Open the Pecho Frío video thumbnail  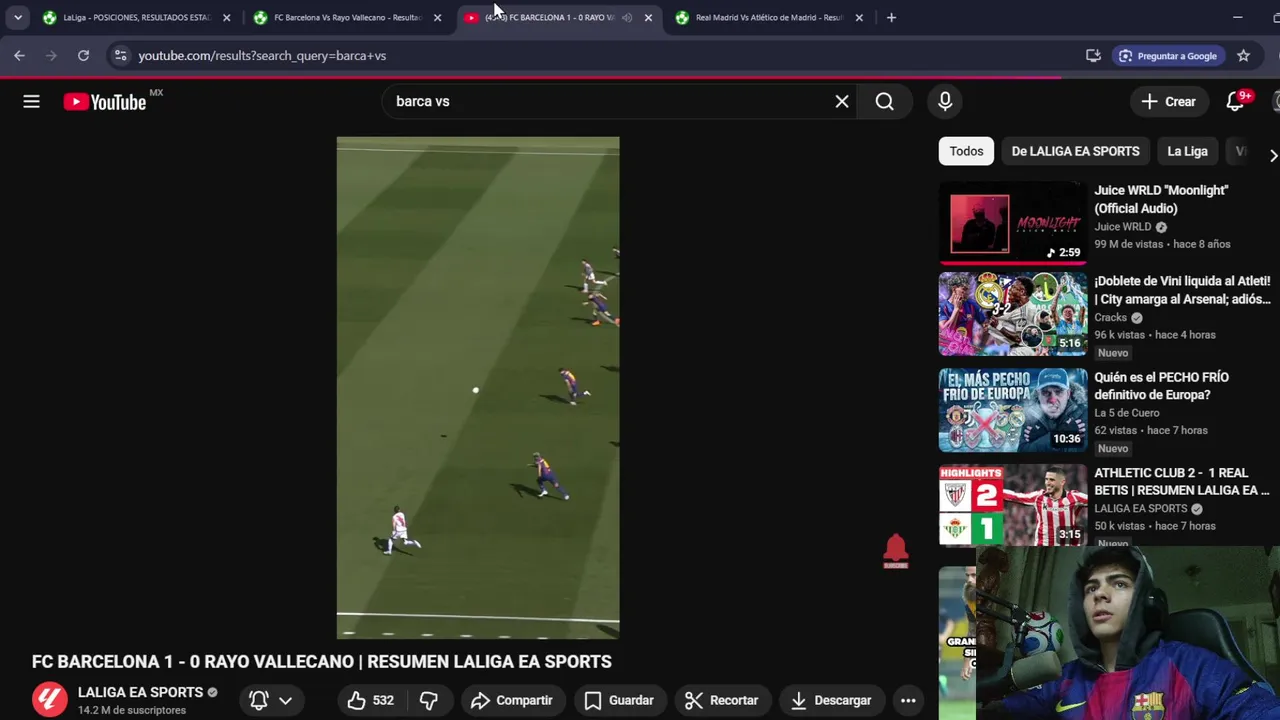(1012, 410)
